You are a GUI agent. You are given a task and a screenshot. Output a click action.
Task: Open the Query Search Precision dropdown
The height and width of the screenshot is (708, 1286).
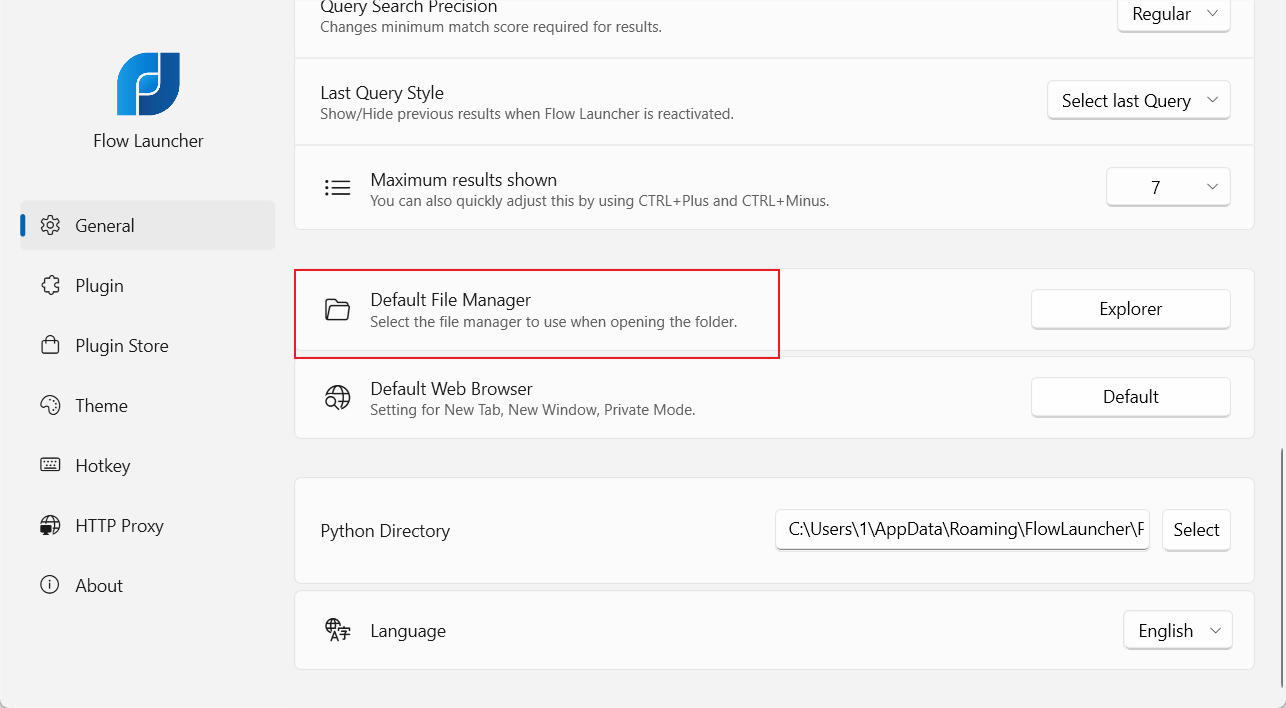[x=1173, y=15]
